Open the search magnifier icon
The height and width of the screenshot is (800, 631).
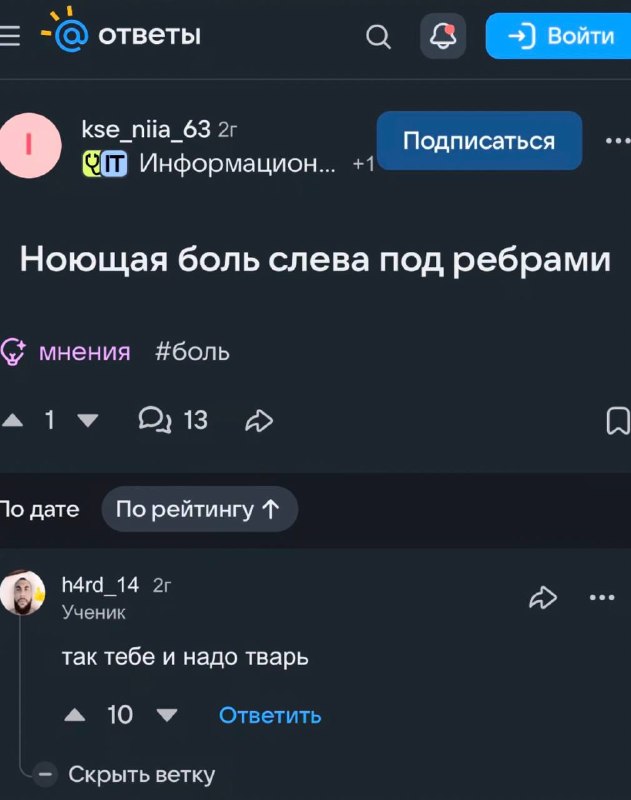coord(378,37)
